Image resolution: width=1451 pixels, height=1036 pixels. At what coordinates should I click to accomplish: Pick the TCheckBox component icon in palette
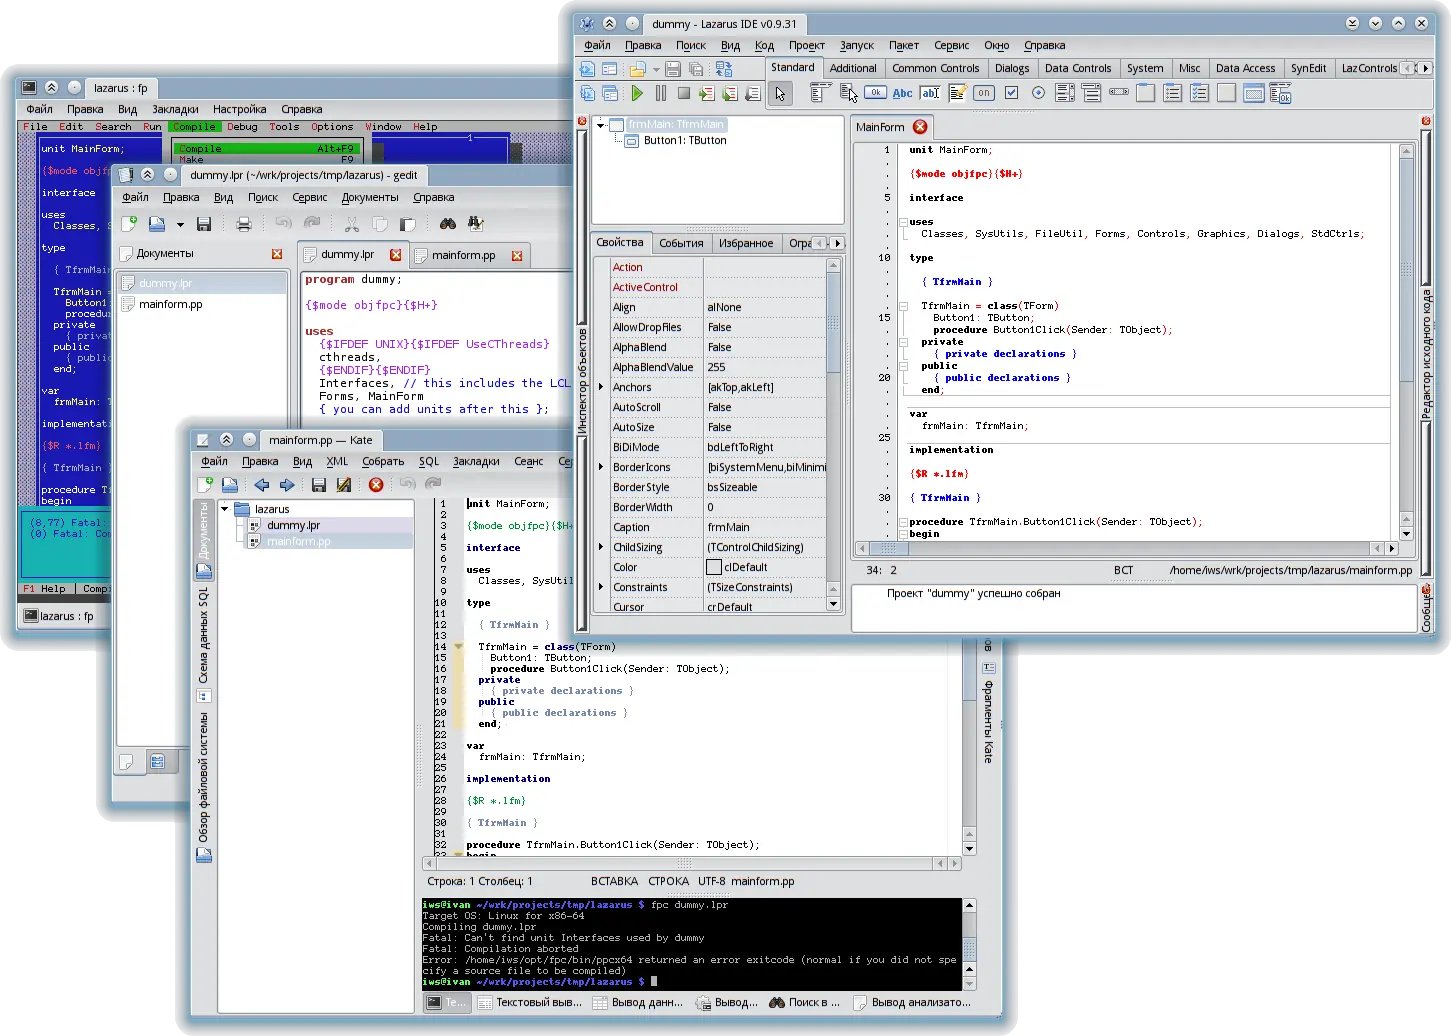[x=1011, y=93]
